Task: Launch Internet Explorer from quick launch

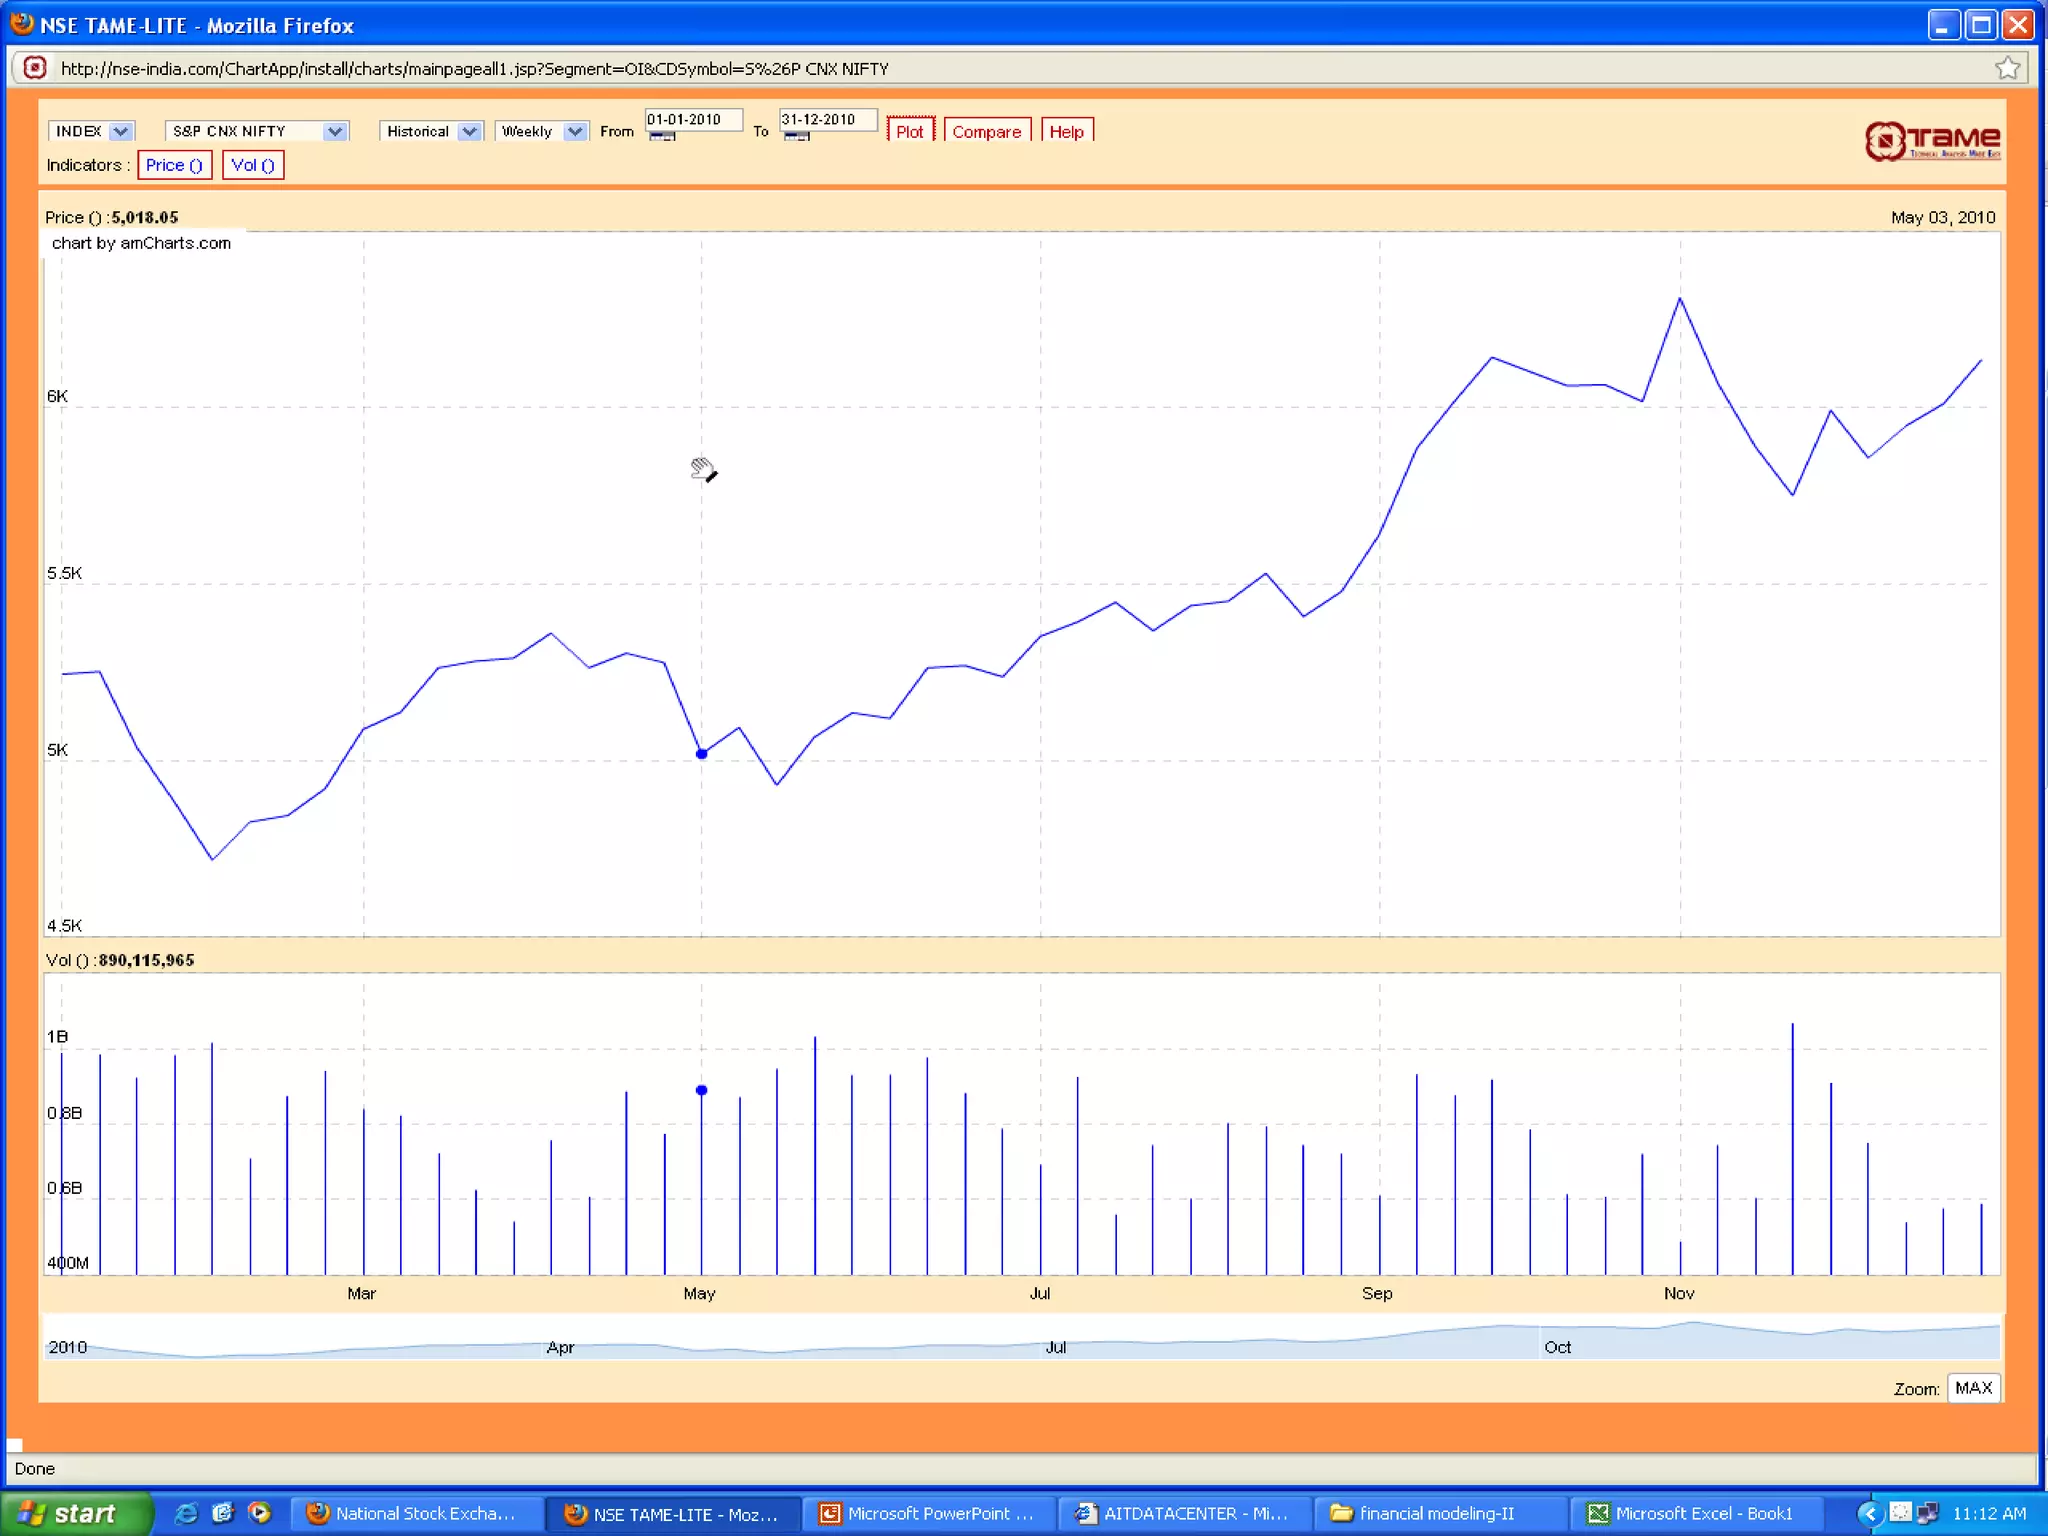Action: click(x=186, y=1513)
